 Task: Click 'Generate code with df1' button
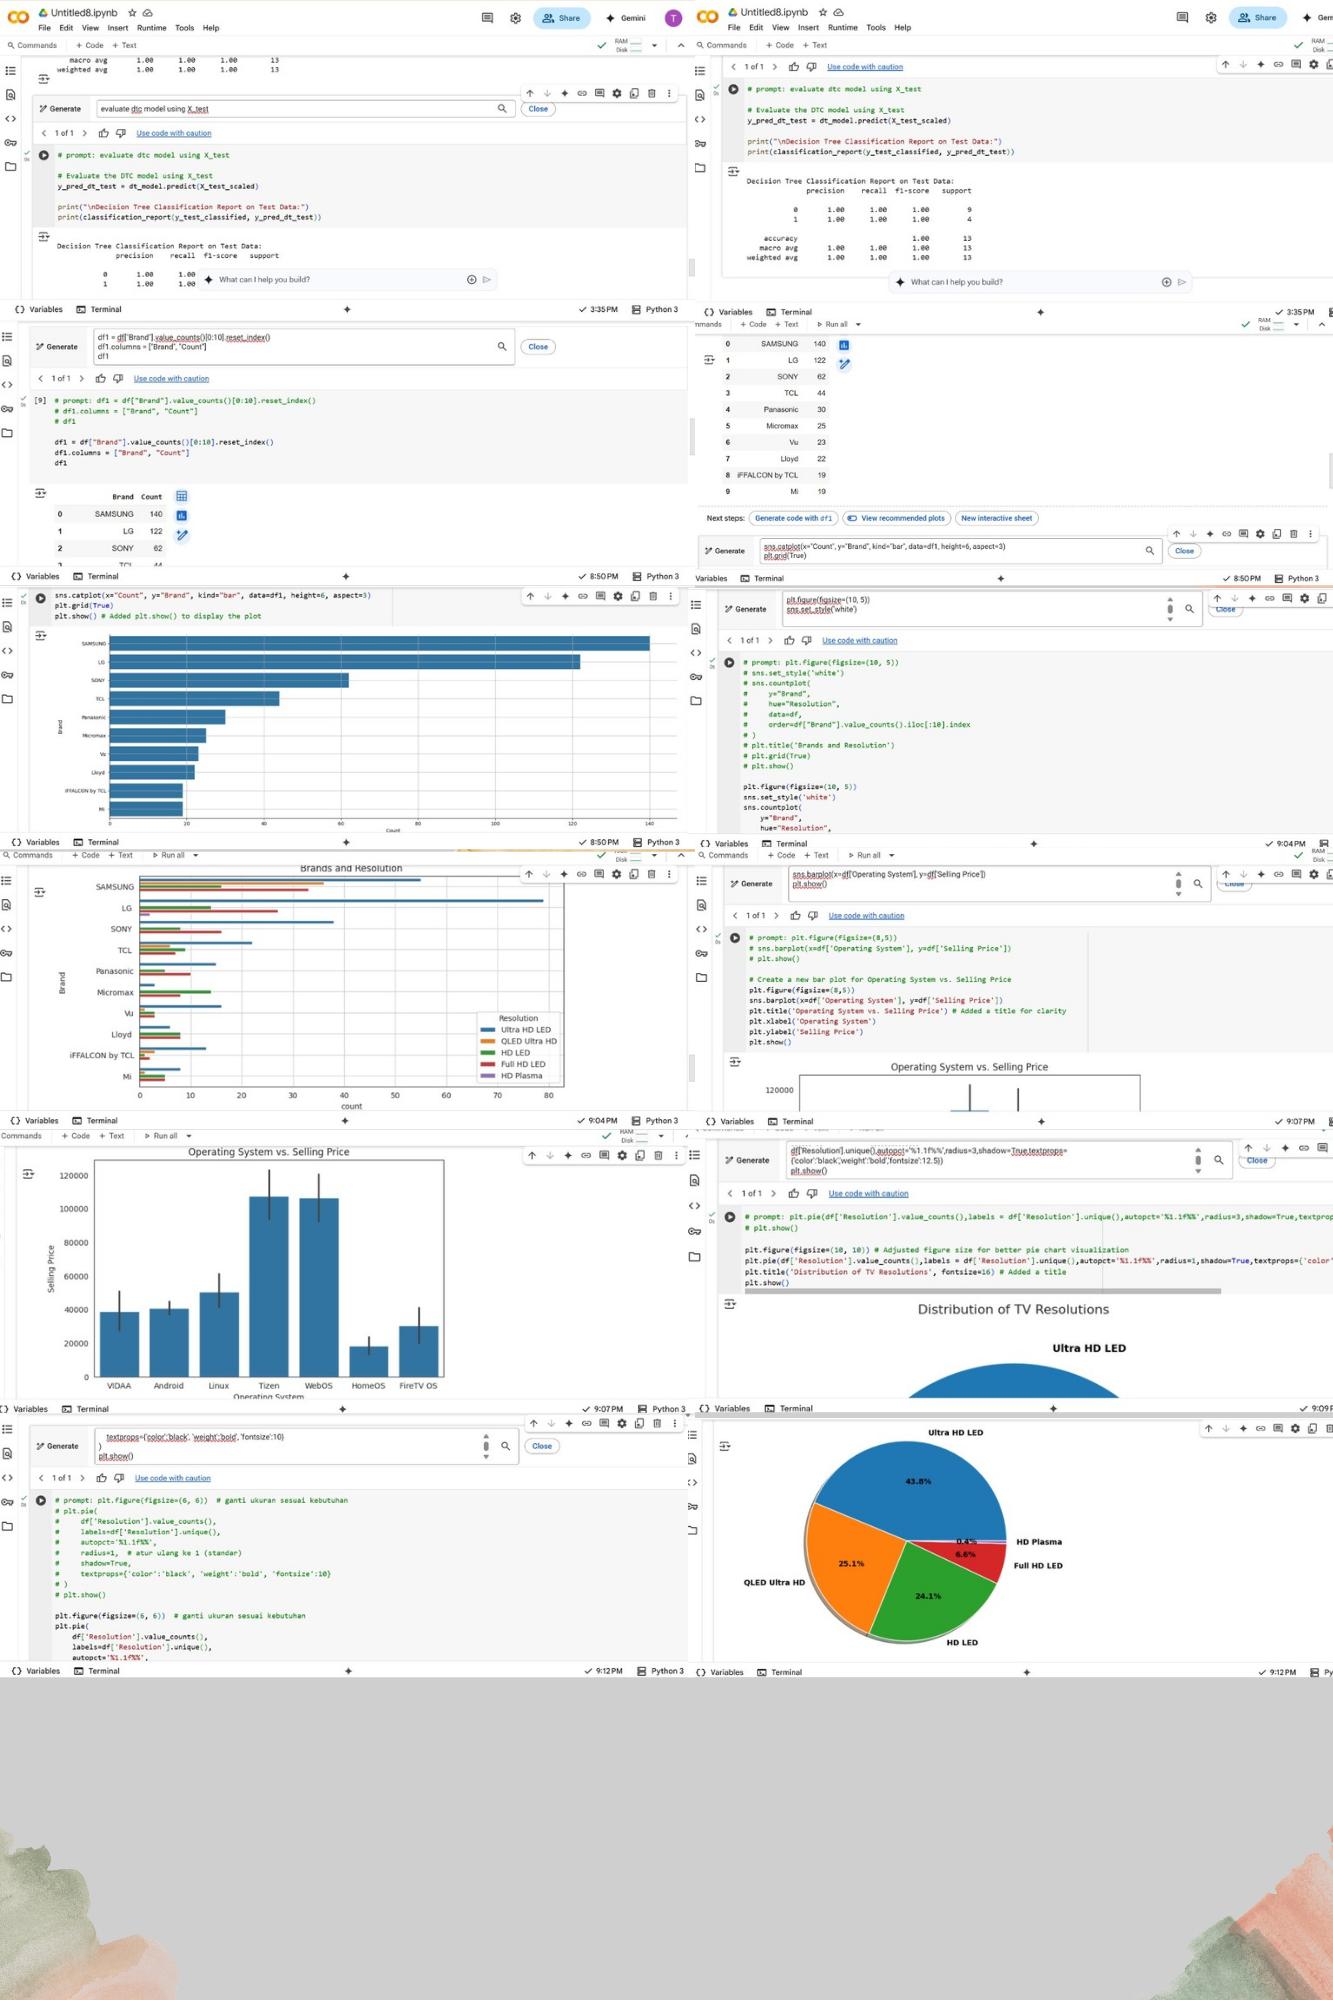[793, 518]
